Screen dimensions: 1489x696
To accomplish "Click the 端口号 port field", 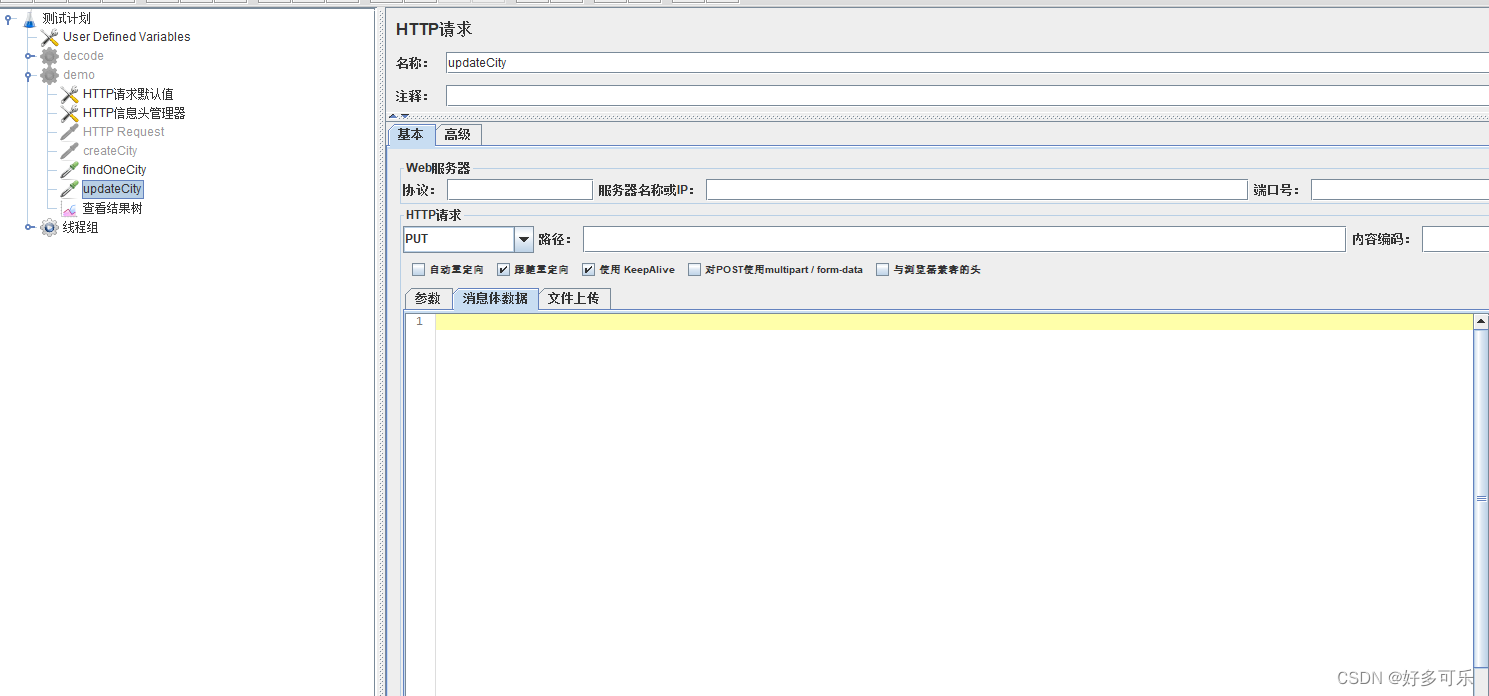I will pos(1400,190).
